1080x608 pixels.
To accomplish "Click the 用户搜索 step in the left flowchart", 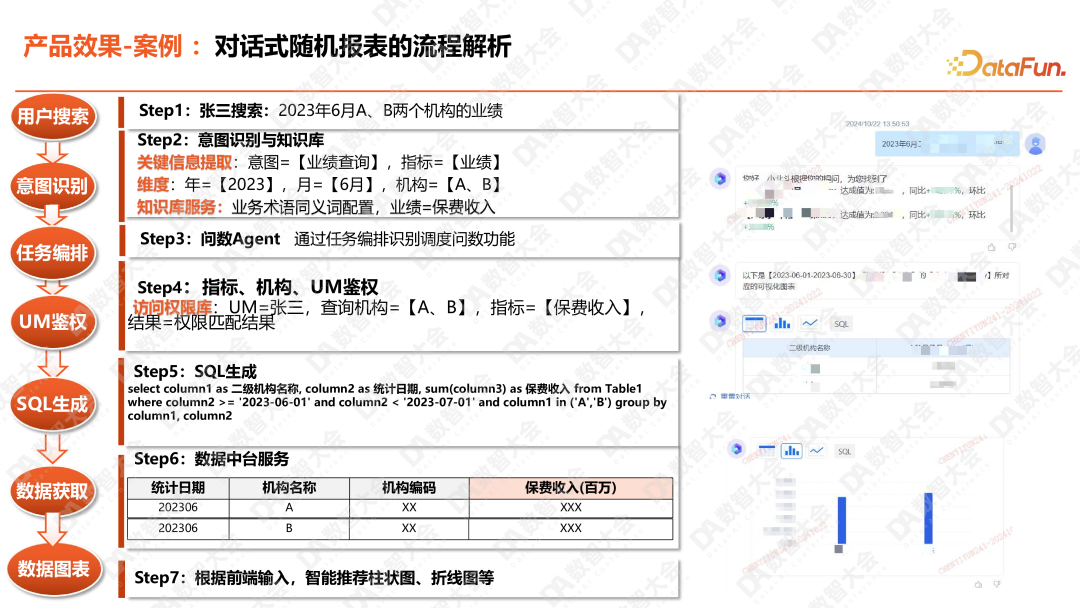I will pyautogui.click(x=55, y=116).
